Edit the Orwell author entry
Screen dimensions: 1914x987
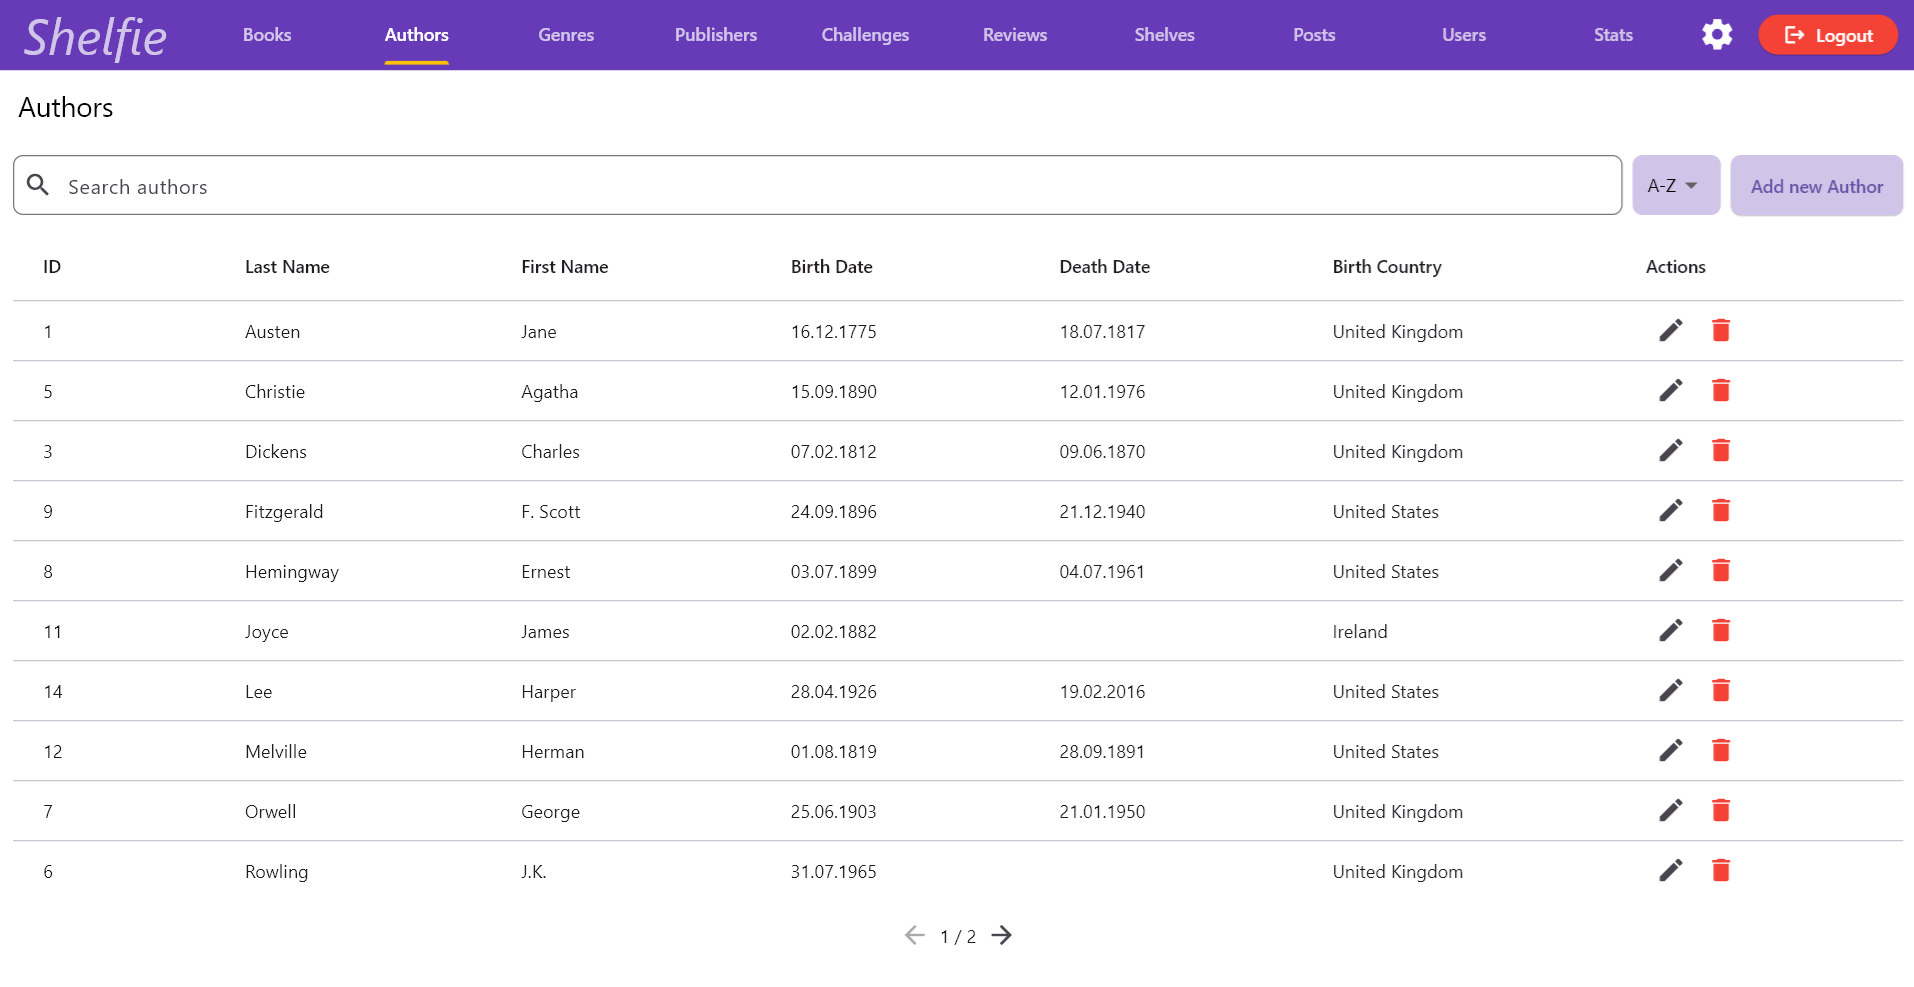click(x=1671, y=810)
